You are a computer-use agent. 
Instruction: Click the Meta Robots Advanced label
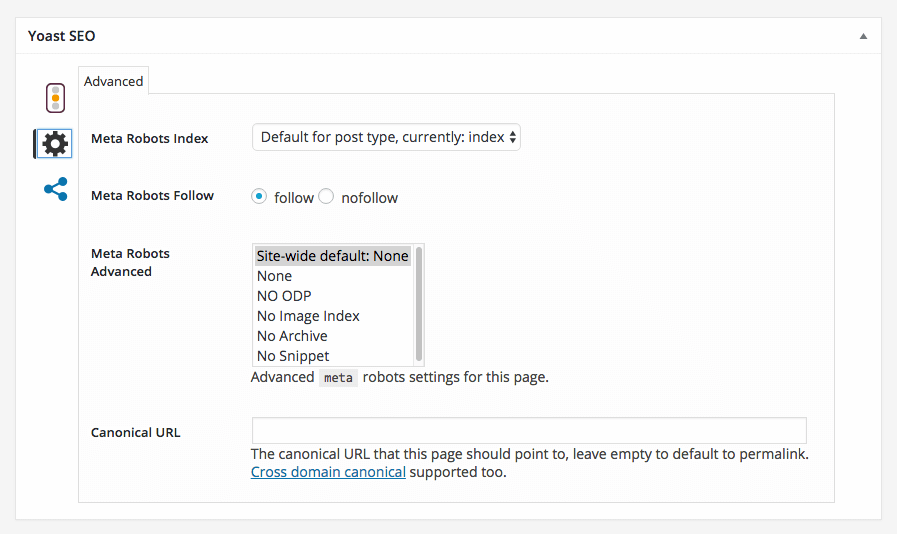pos(130,262)
